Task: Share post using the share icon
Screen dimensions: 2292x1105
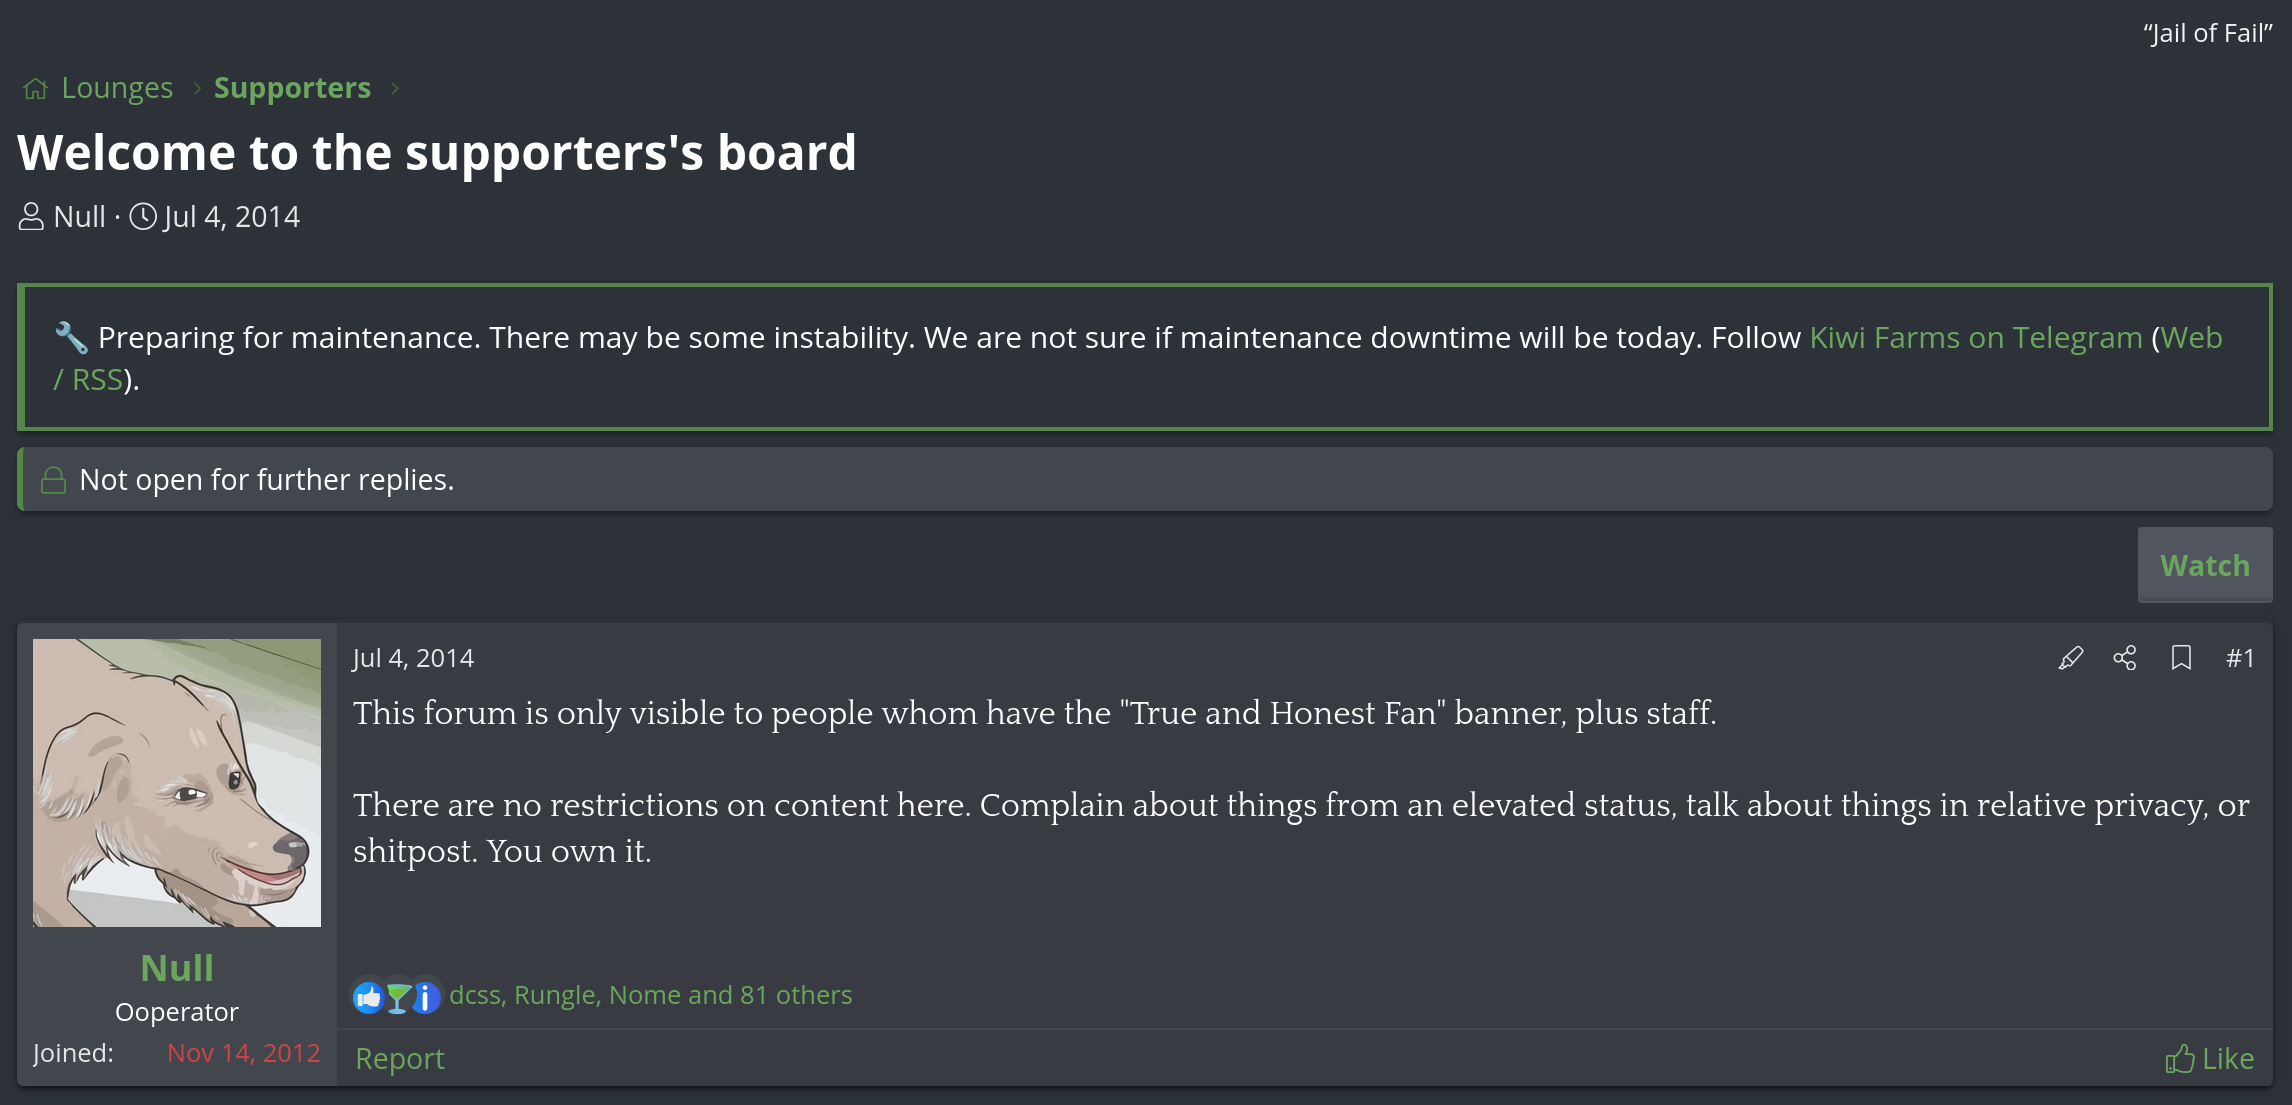Action: pos(2125,658)
